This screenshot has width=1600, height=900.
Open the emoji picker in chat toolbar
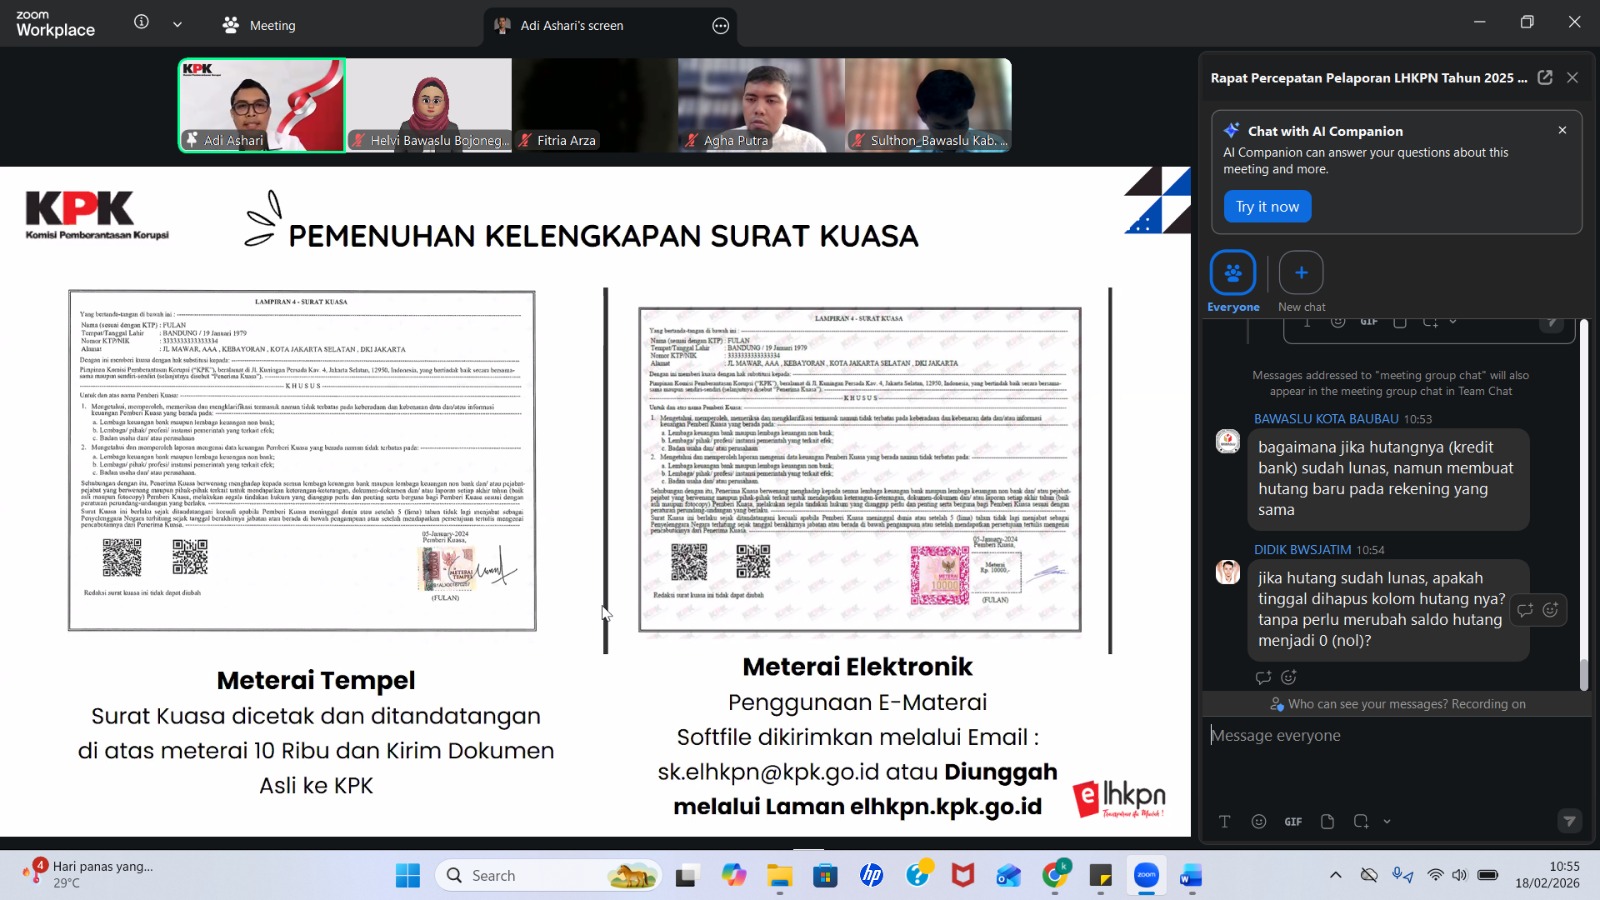[1258, 821]
